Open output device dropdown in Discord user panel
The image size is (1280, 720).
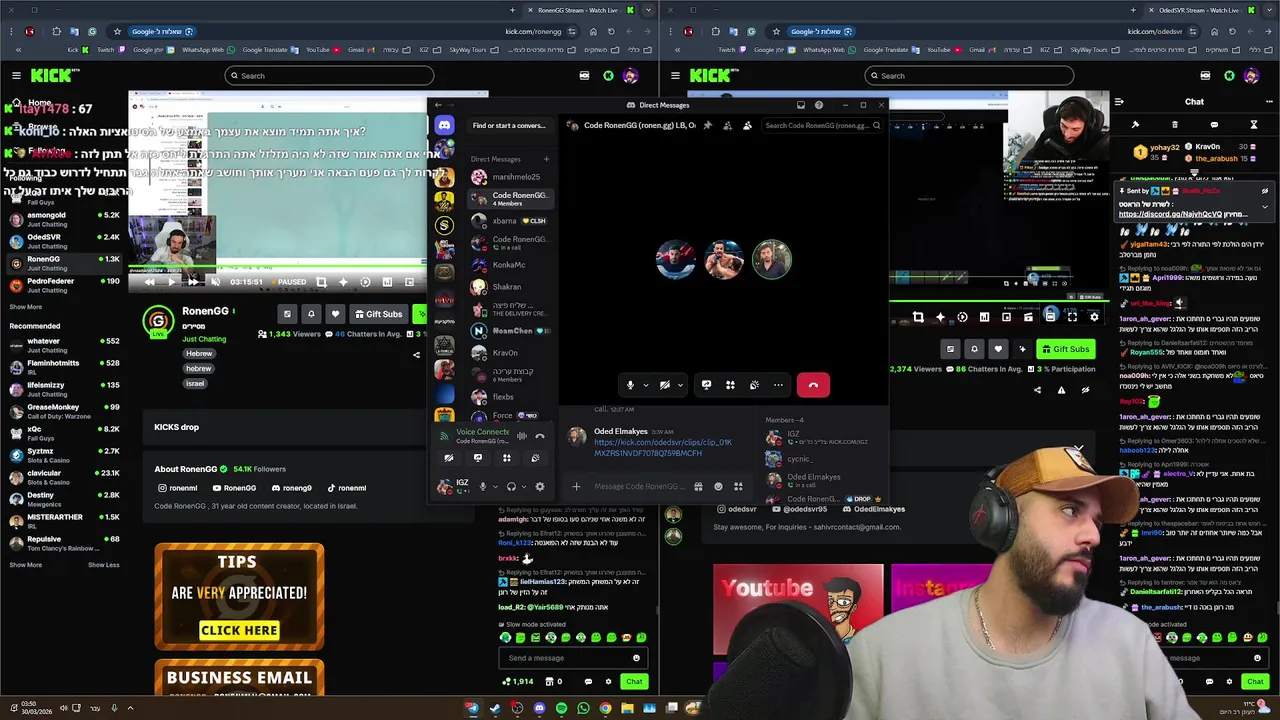pos(523,487)
